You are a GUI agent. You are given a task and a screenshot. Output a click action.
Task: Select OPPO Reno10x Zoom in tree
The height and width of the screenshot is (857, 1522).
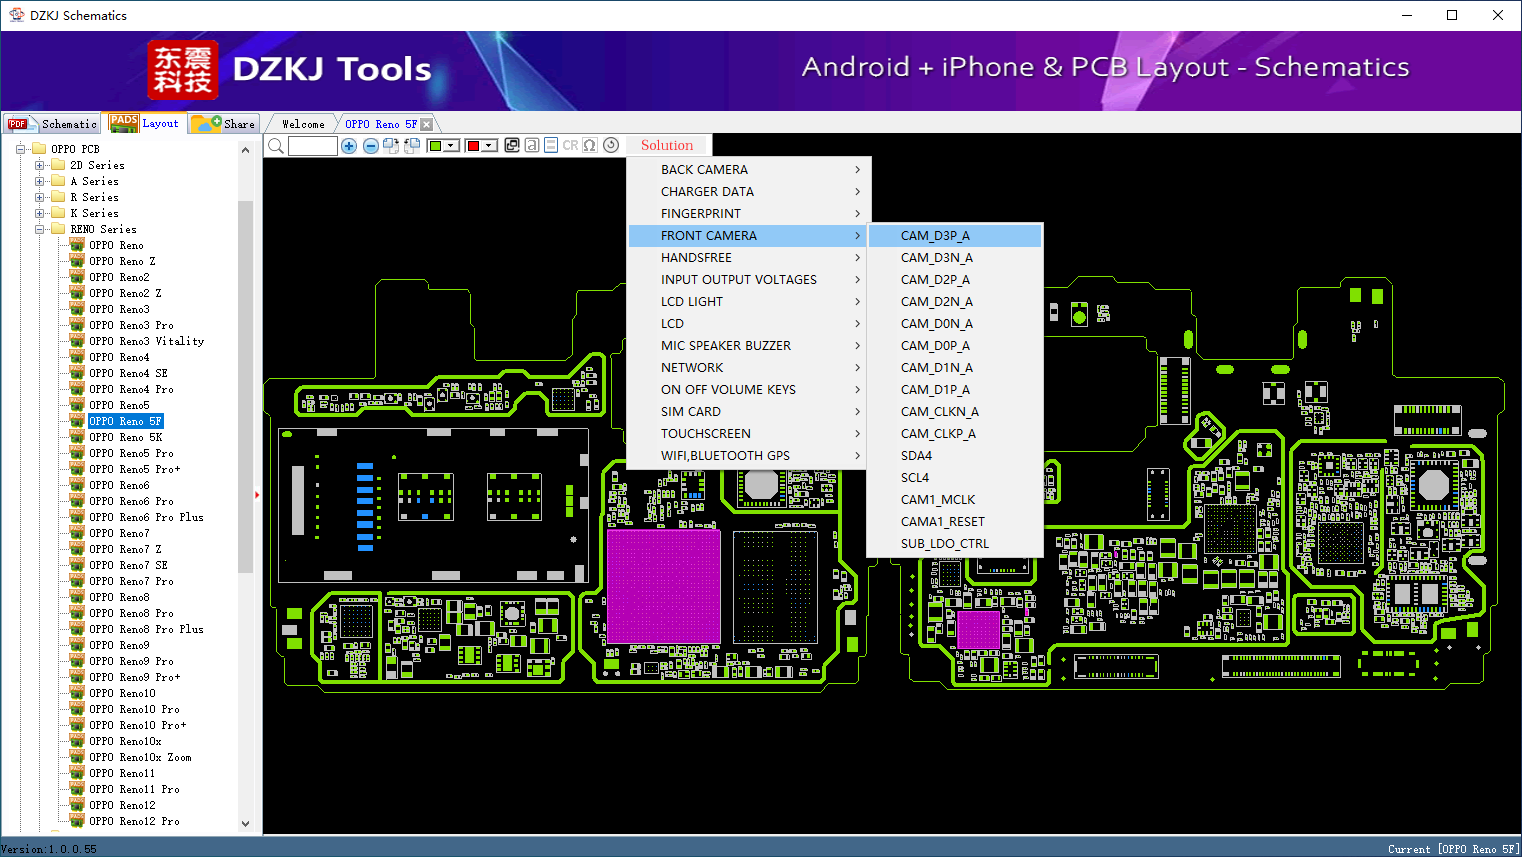coord(140,757)
